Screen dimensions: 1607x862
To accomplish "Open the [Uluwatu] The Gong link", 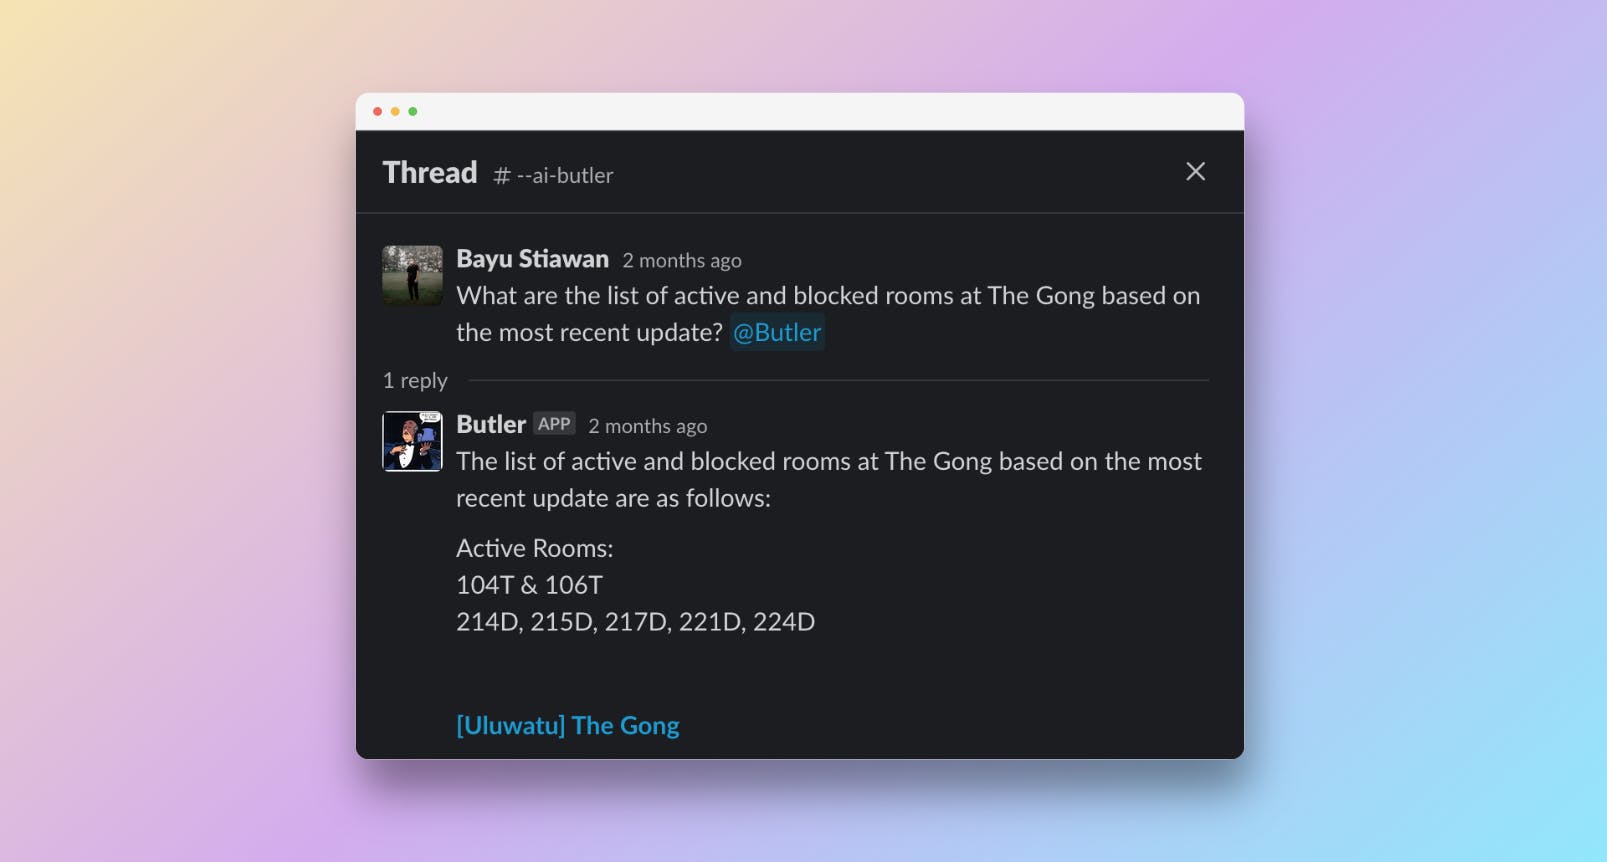I will (567, 725).
